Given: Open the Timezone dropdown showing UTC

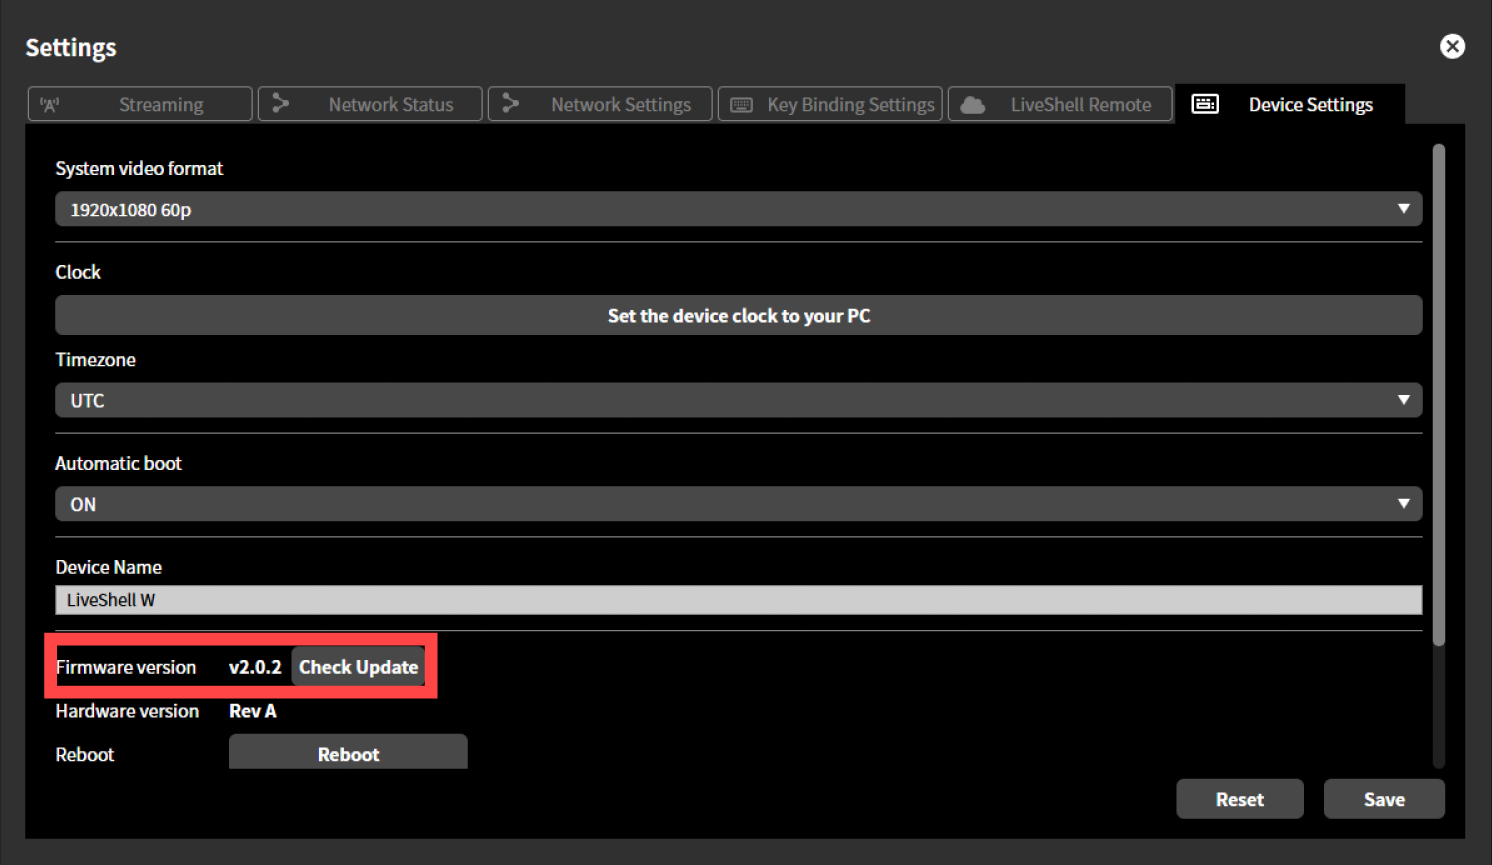Looking at the screenshot, I should pyautogui.click(x=738, y=400).
